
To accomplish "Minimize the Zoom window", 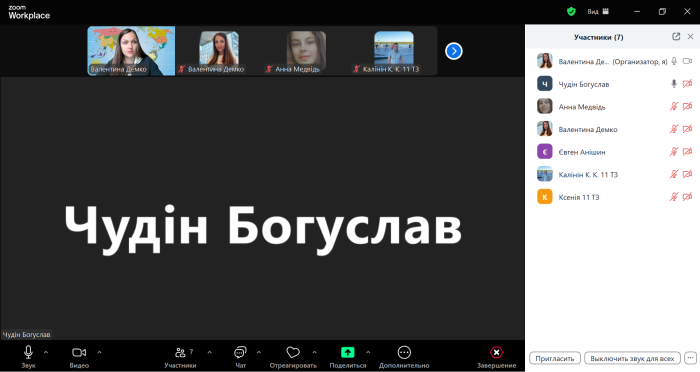I will pyautogui.click(x=637, y=12).
